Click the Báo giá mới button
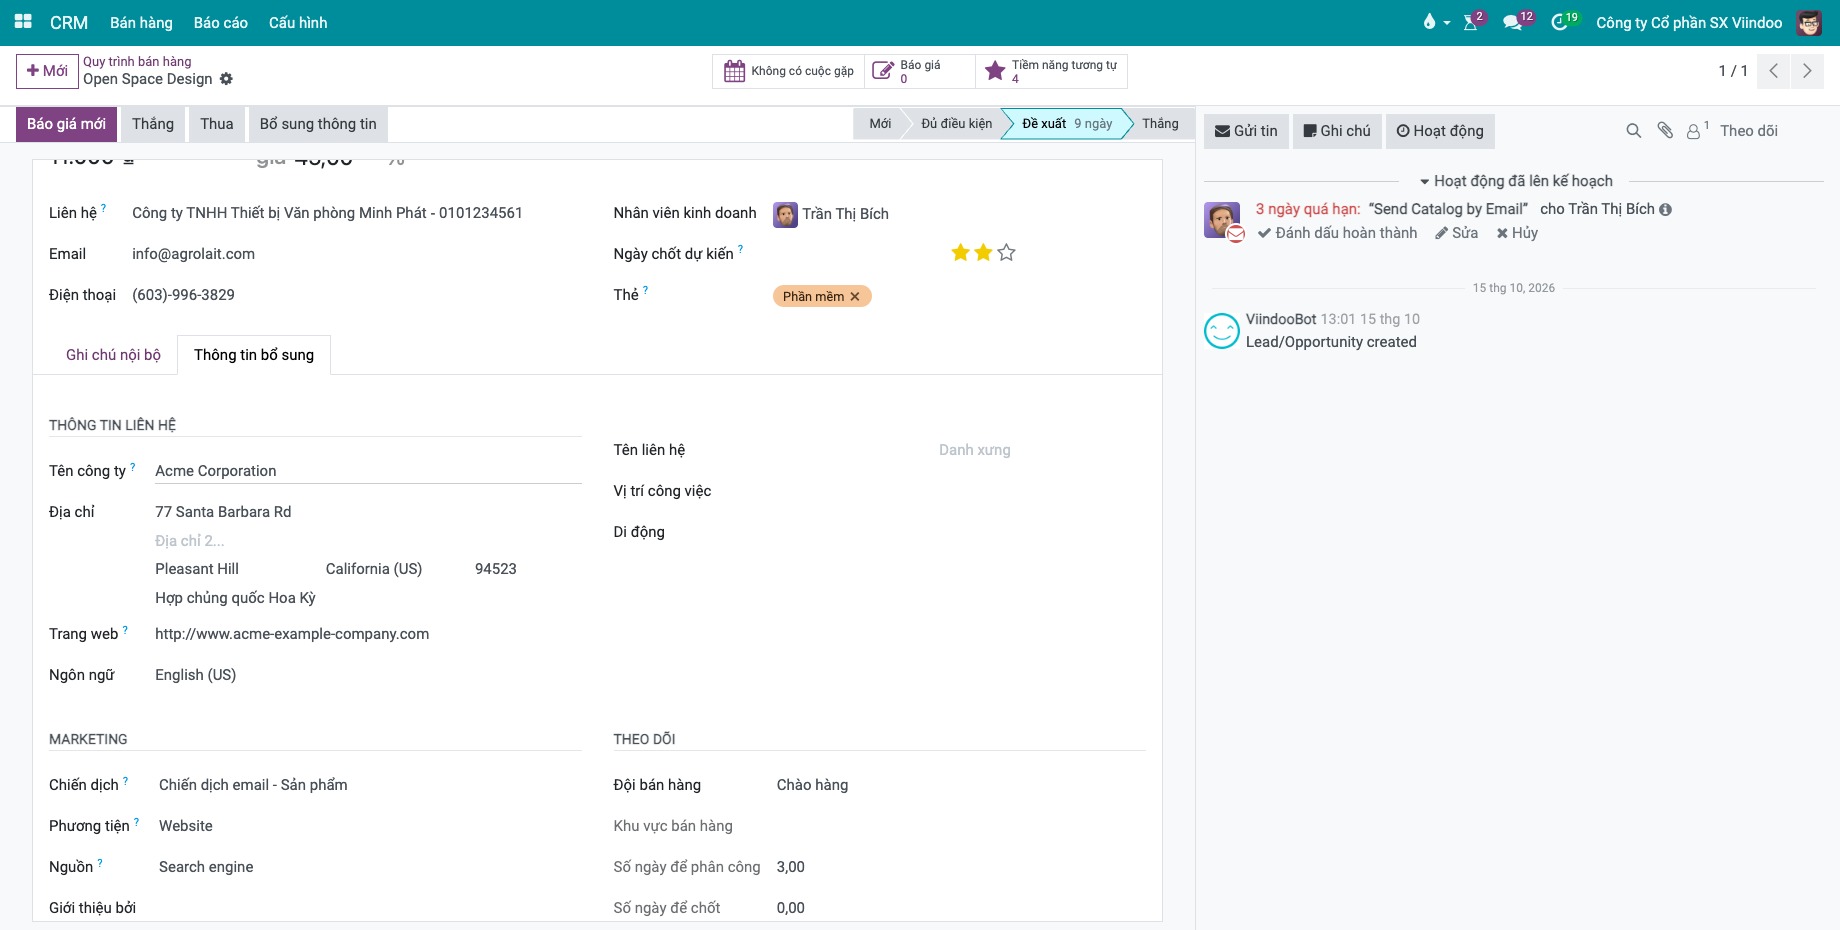 66,124
